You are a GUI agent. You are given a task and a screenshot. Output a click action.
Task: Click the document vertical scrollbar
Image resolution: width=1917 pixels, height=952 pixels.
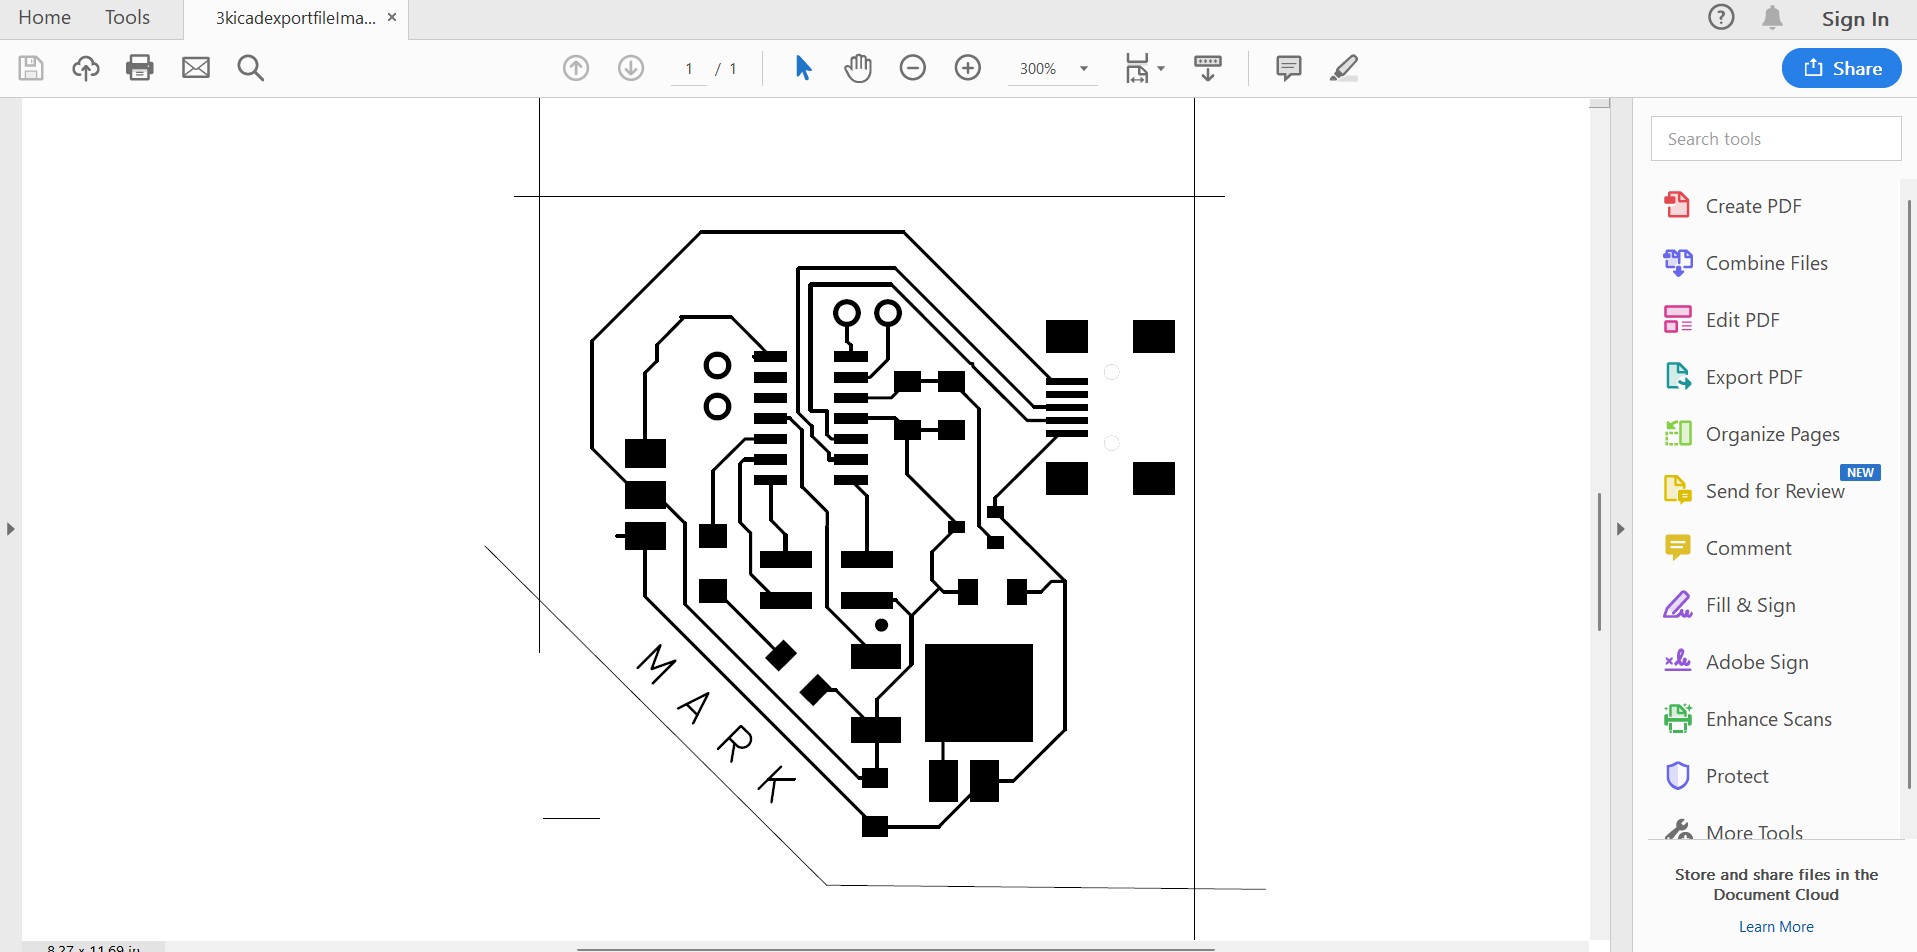(1600, 561)
